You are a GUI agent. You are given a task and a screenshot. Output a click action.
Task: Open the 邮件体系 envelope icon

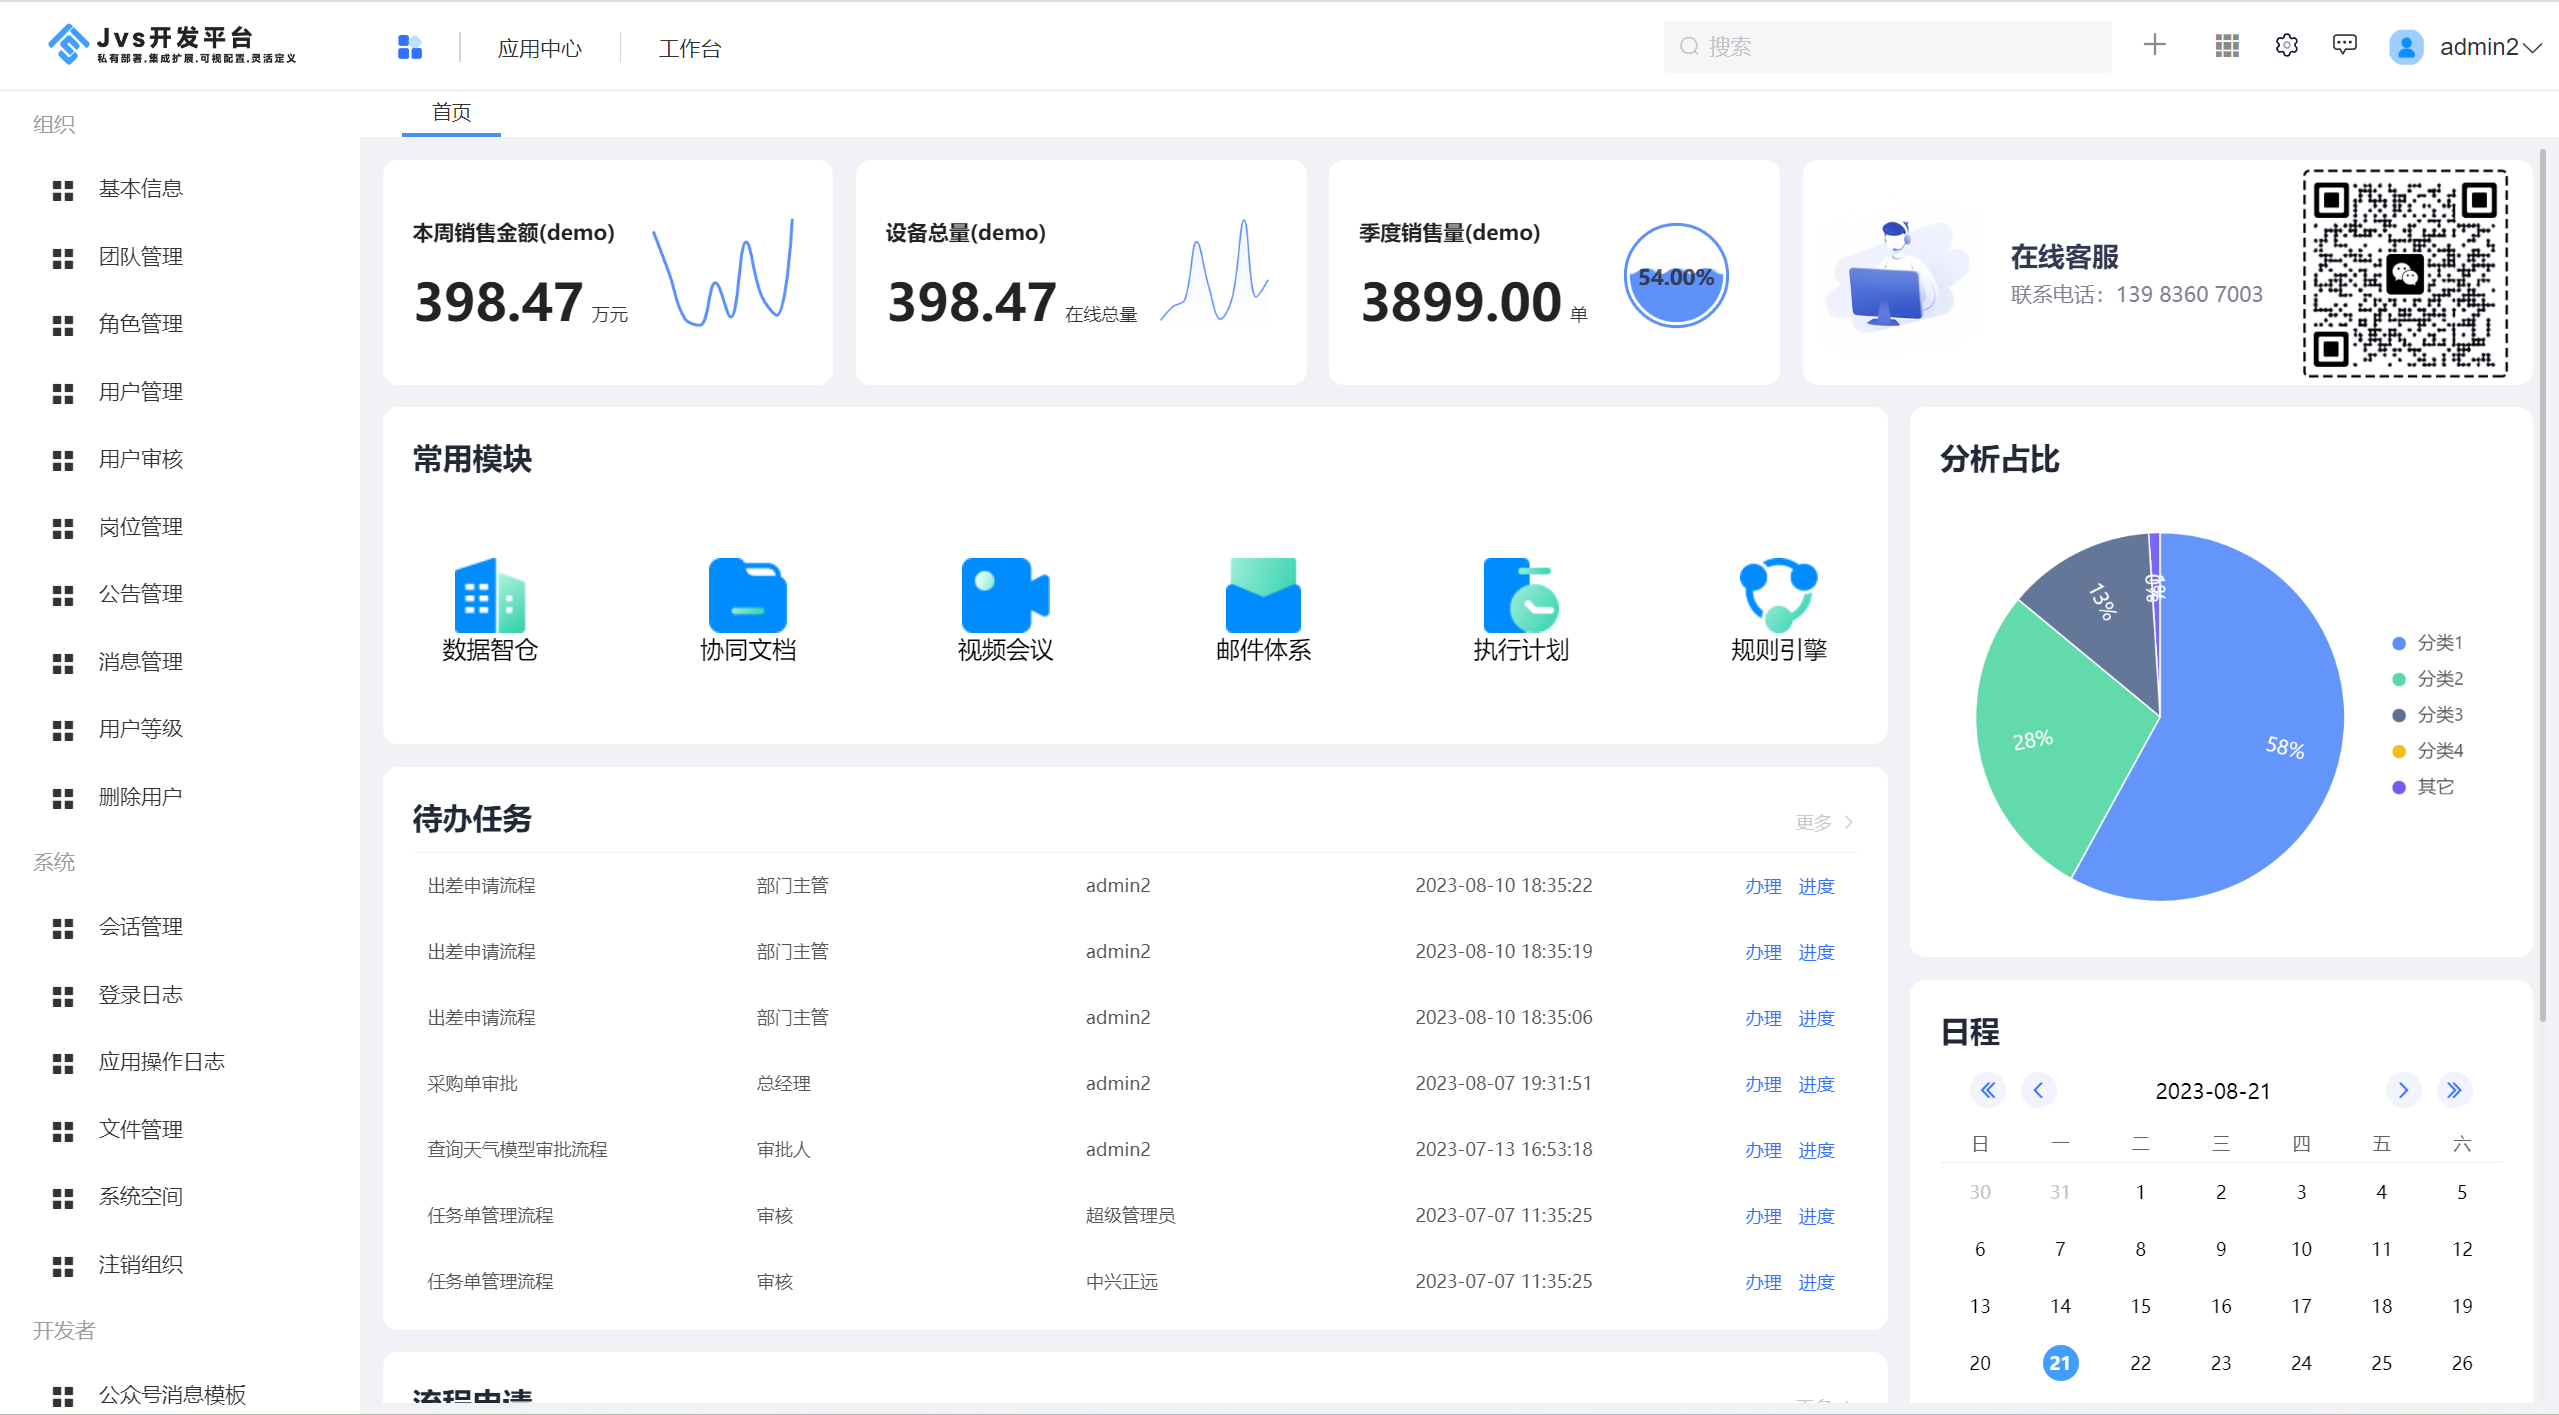[x=1262, y=596]
